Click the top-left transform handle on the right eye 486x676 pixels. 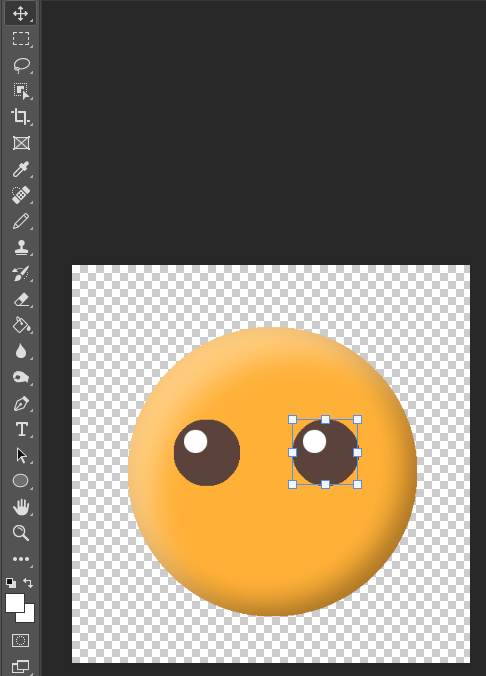coord(292,419)
